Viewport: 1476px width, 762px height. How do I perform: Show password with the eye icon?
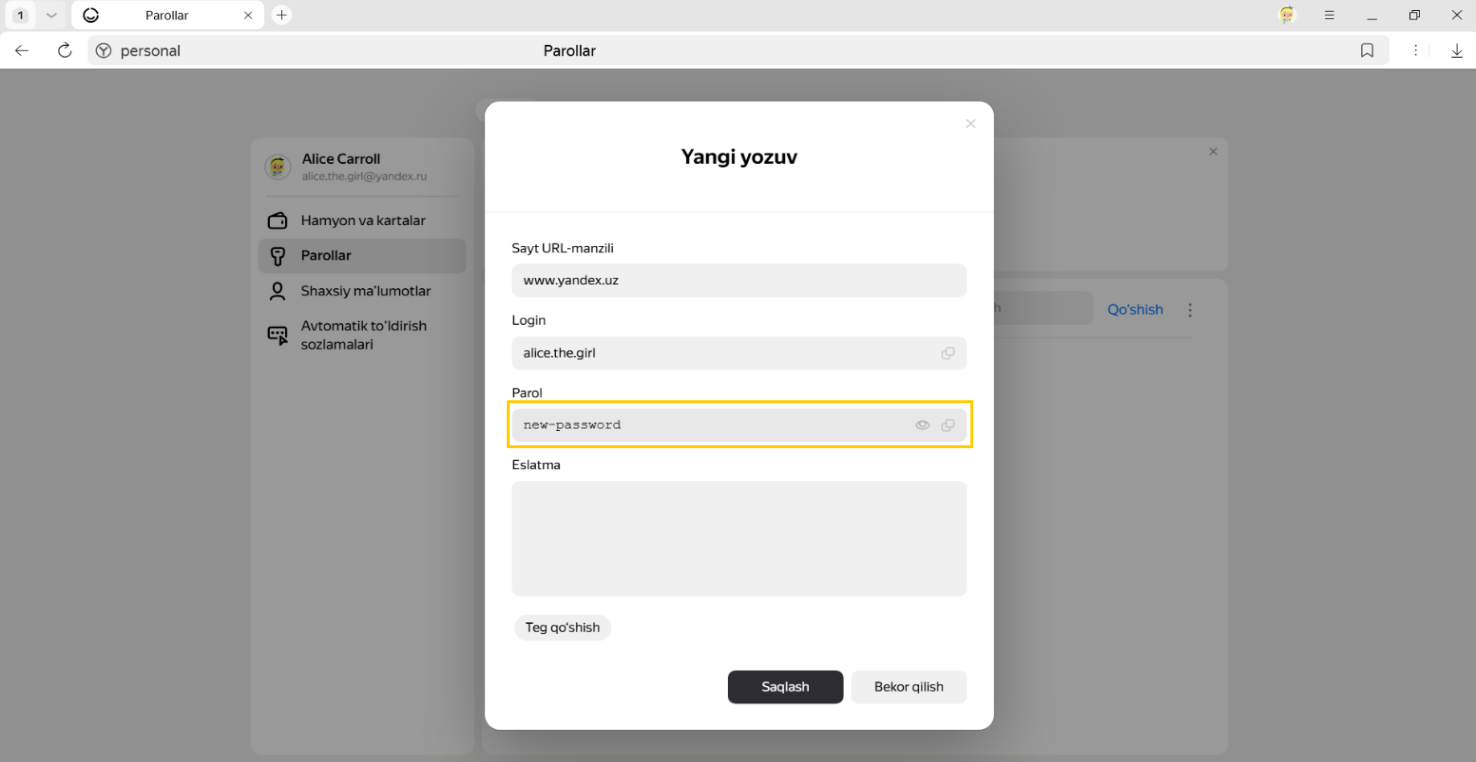click(x=922, y=425)
